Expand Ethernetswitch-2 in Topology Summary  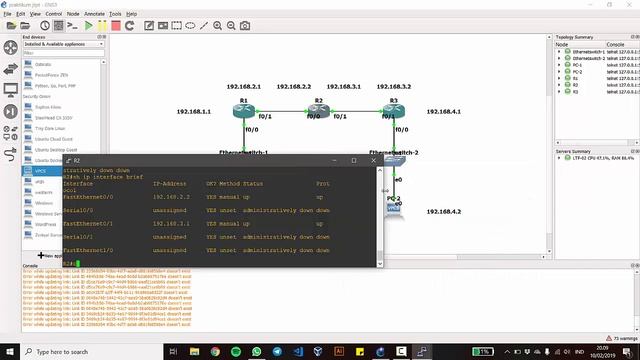(x=559, y=58)
